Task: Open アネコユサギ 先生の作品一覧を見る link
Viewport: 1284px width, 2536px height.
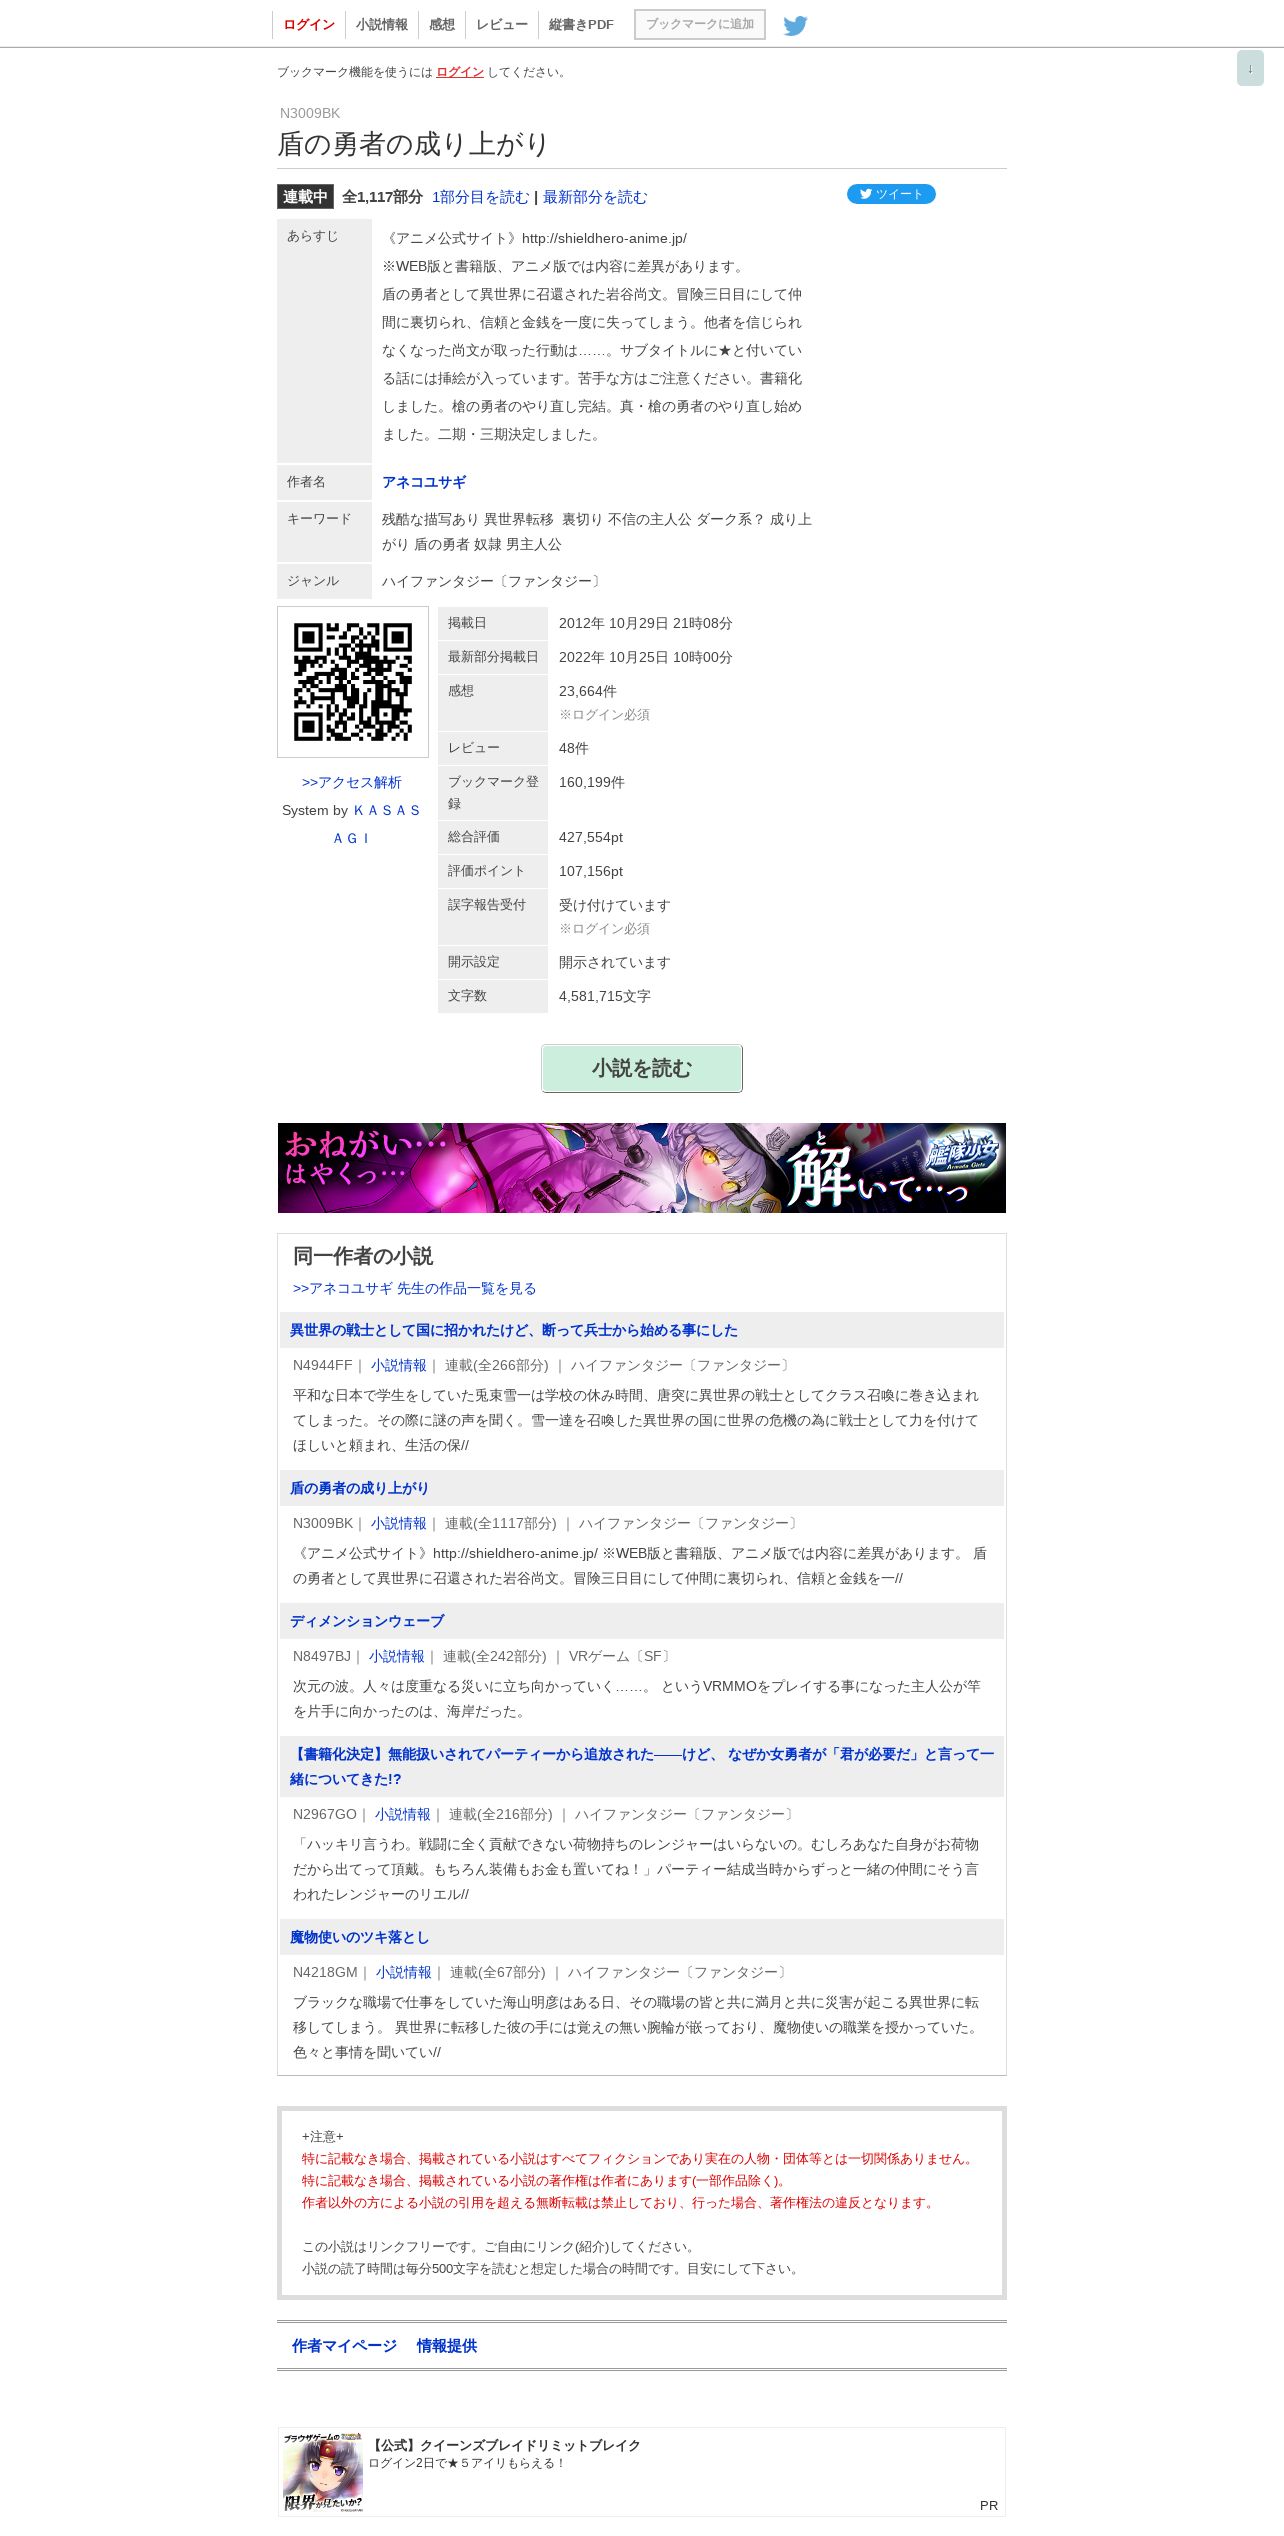Action: [x=415, y=1288]
